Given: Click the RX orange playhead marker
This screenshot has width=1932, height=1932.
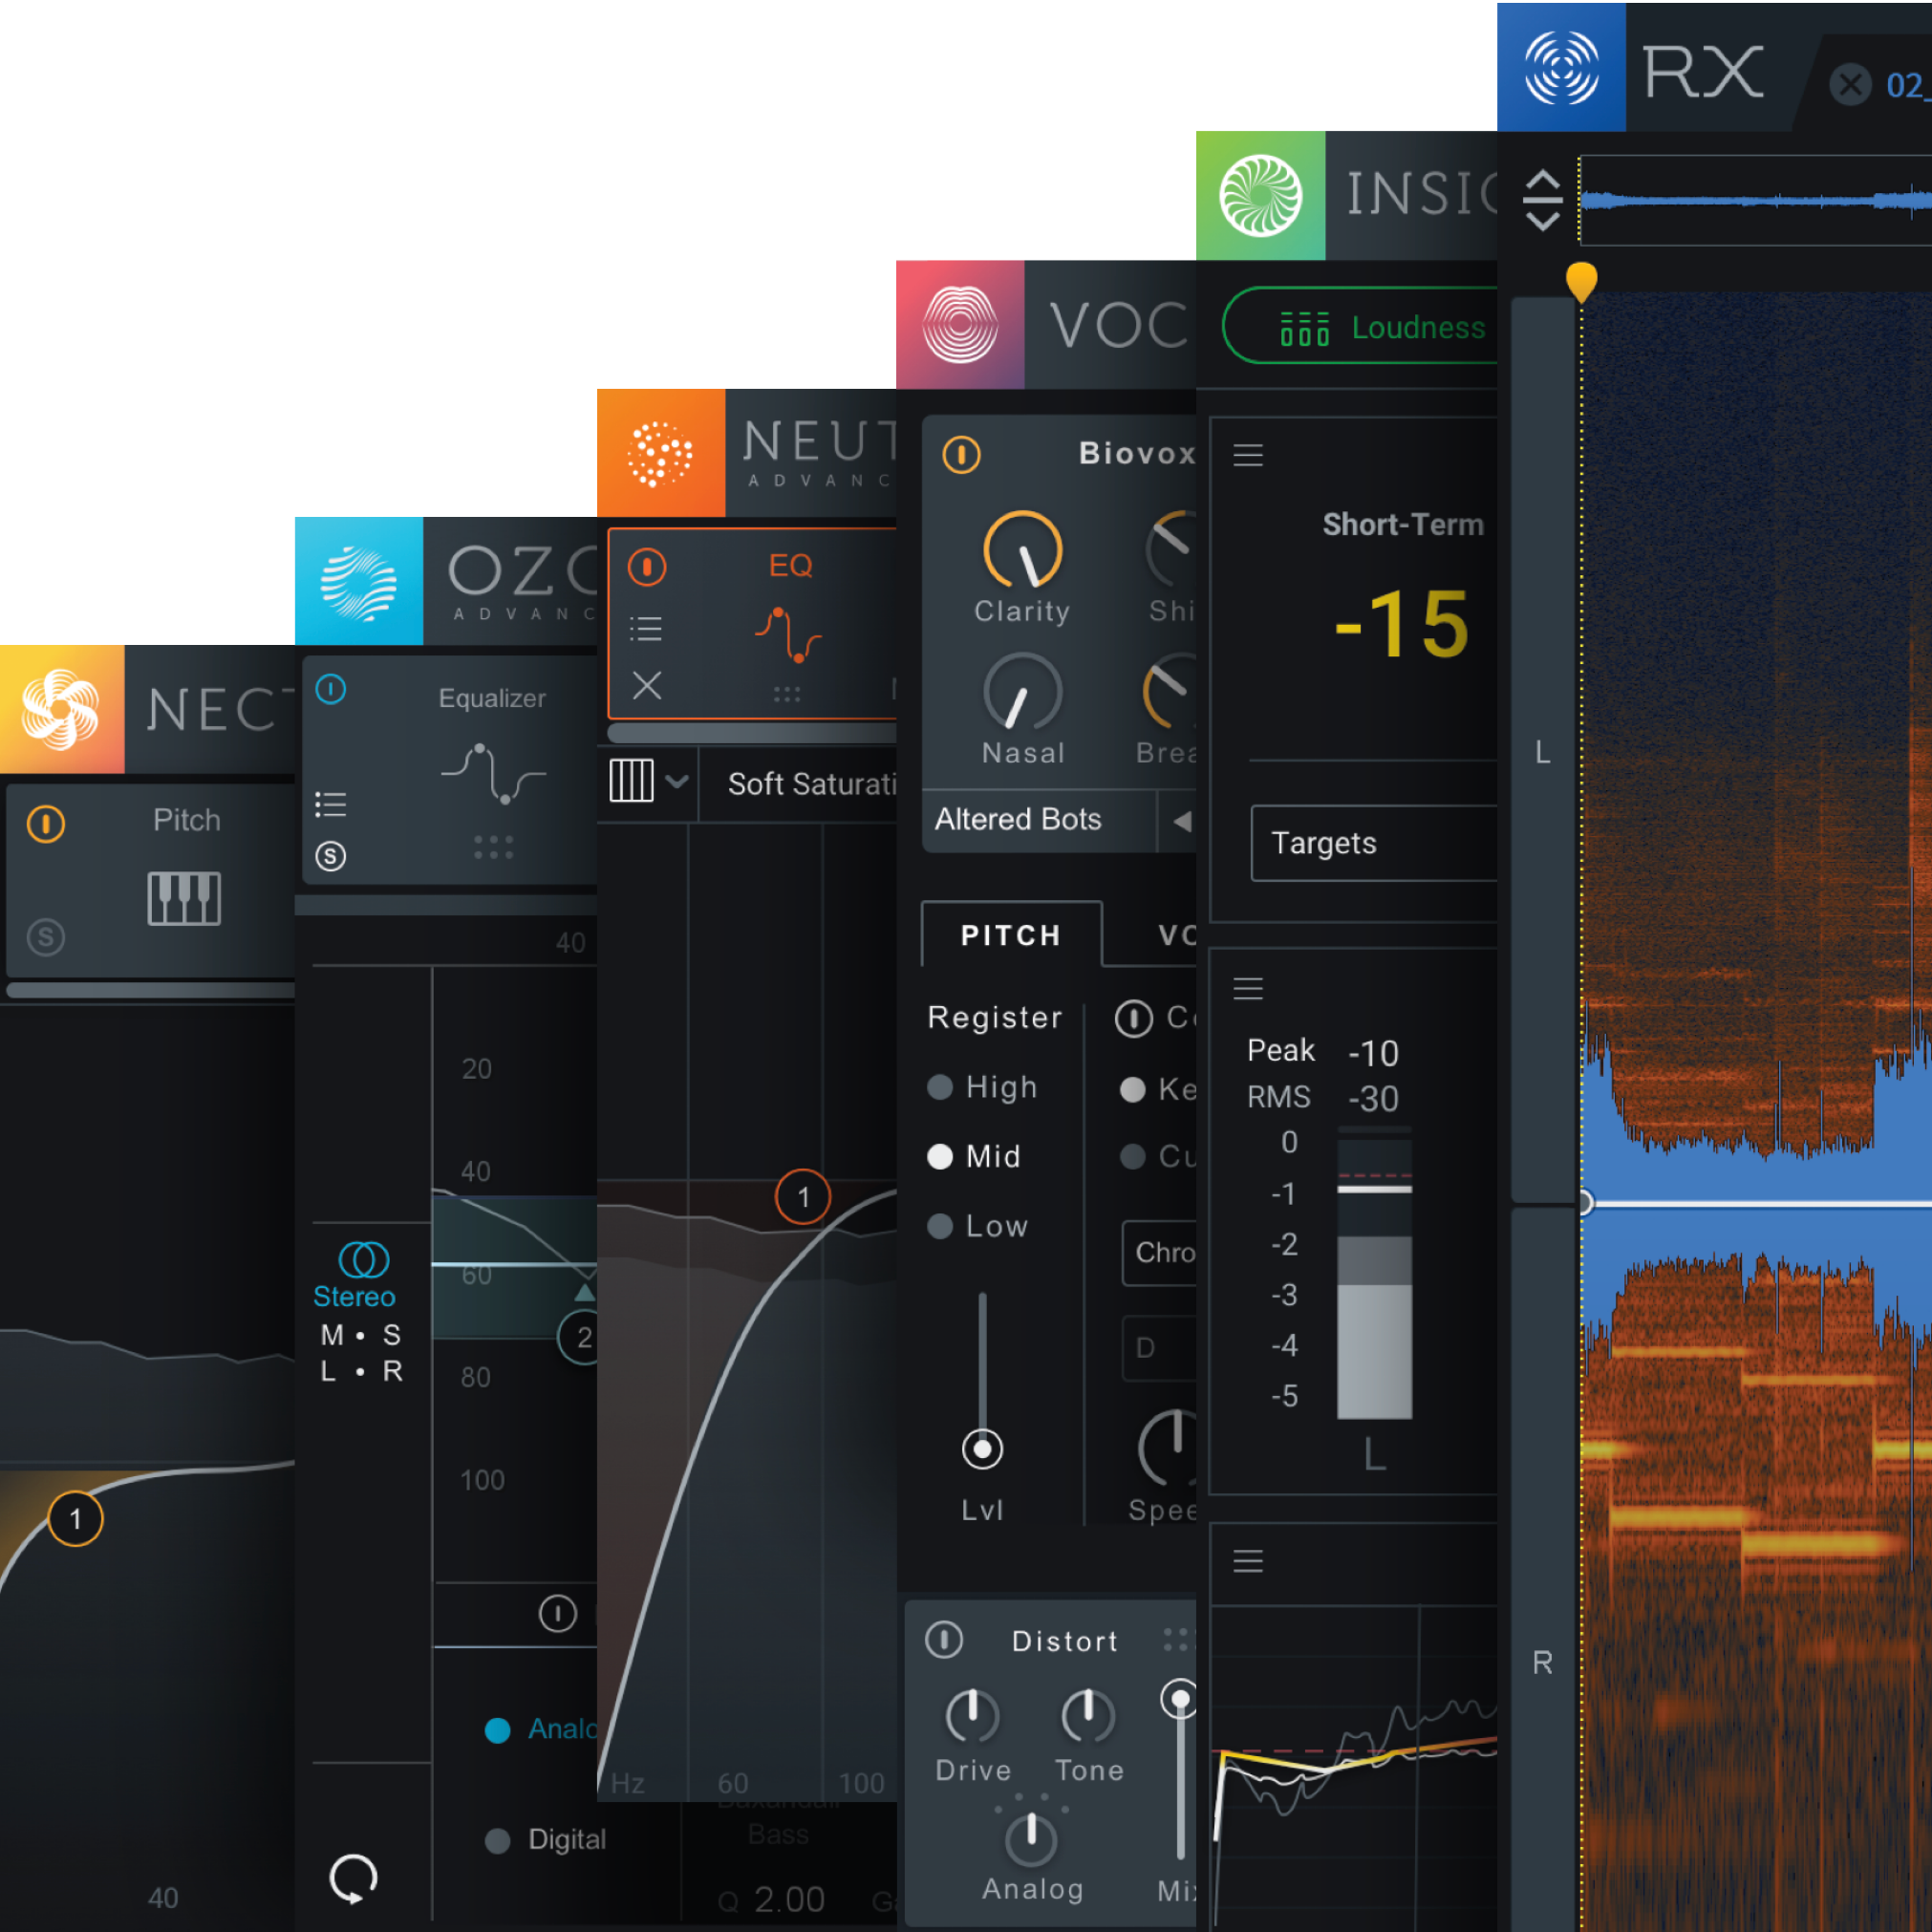Looking at the screenshot, I should point(1581,281).
